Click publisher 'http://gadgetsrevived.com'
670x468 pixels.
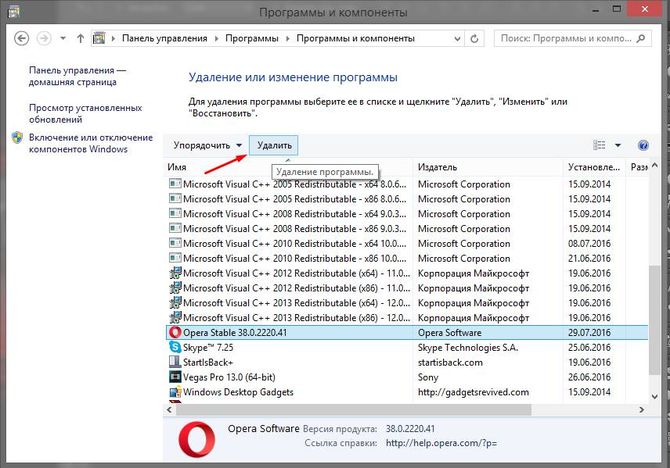click(x=473, y=392)
